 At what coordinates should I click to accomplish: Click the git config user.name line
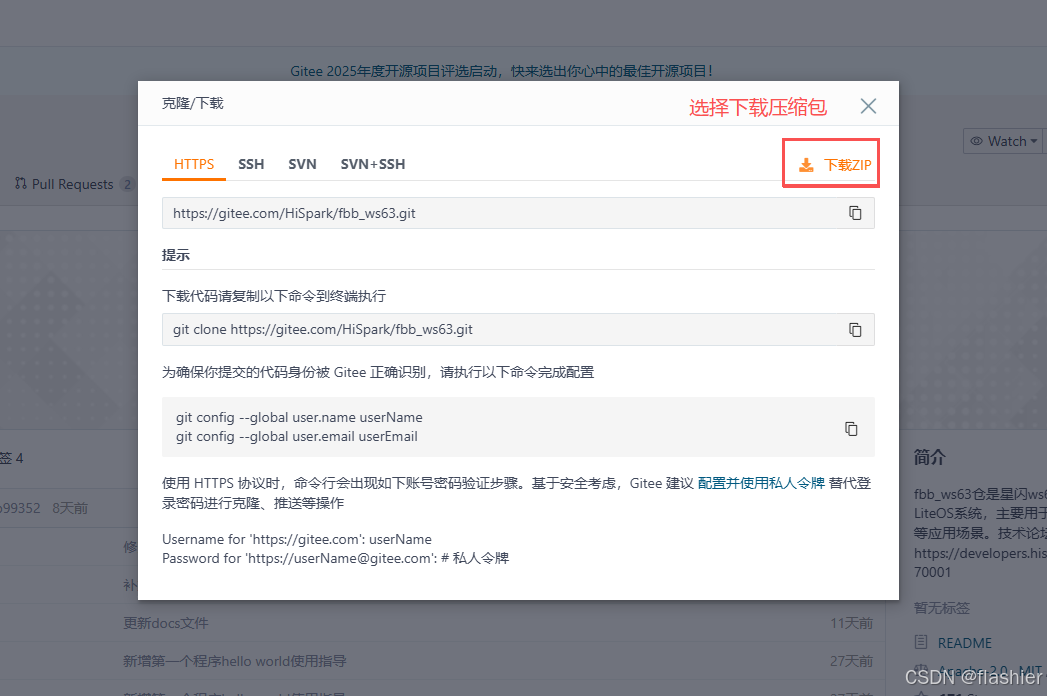pyautogui.click(x=299, y=417)
